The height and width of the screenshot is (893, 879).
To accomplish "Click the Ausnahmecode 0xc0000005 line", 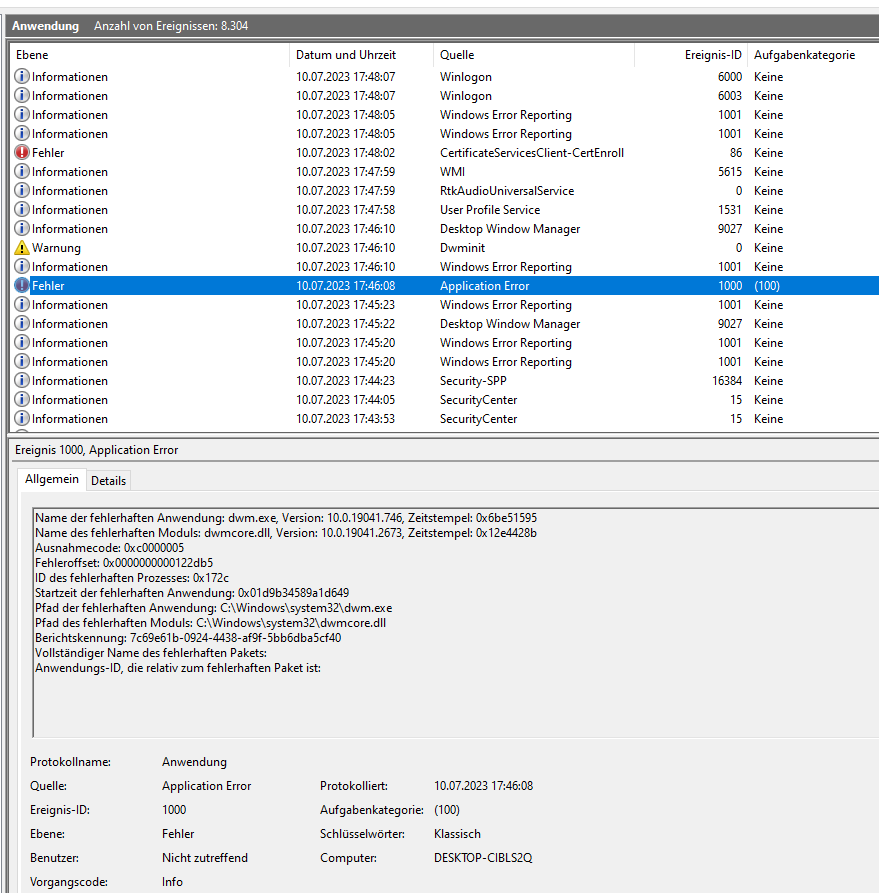I will coord(109,548).
